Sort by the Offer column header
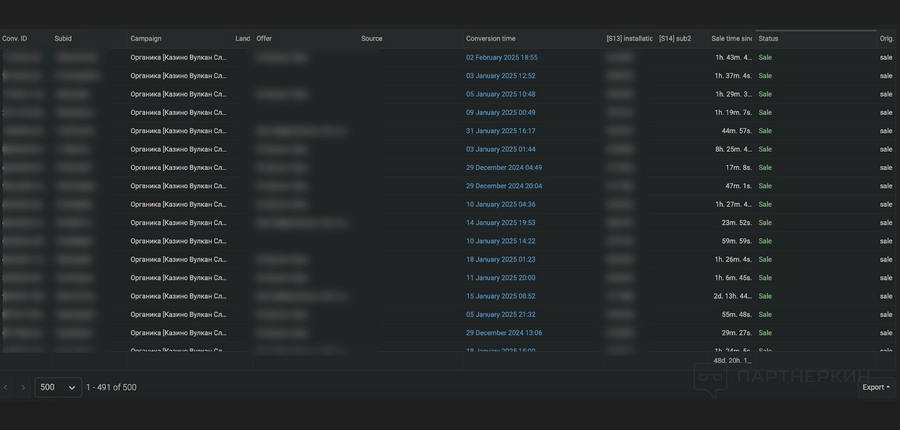 click(264, 38)
